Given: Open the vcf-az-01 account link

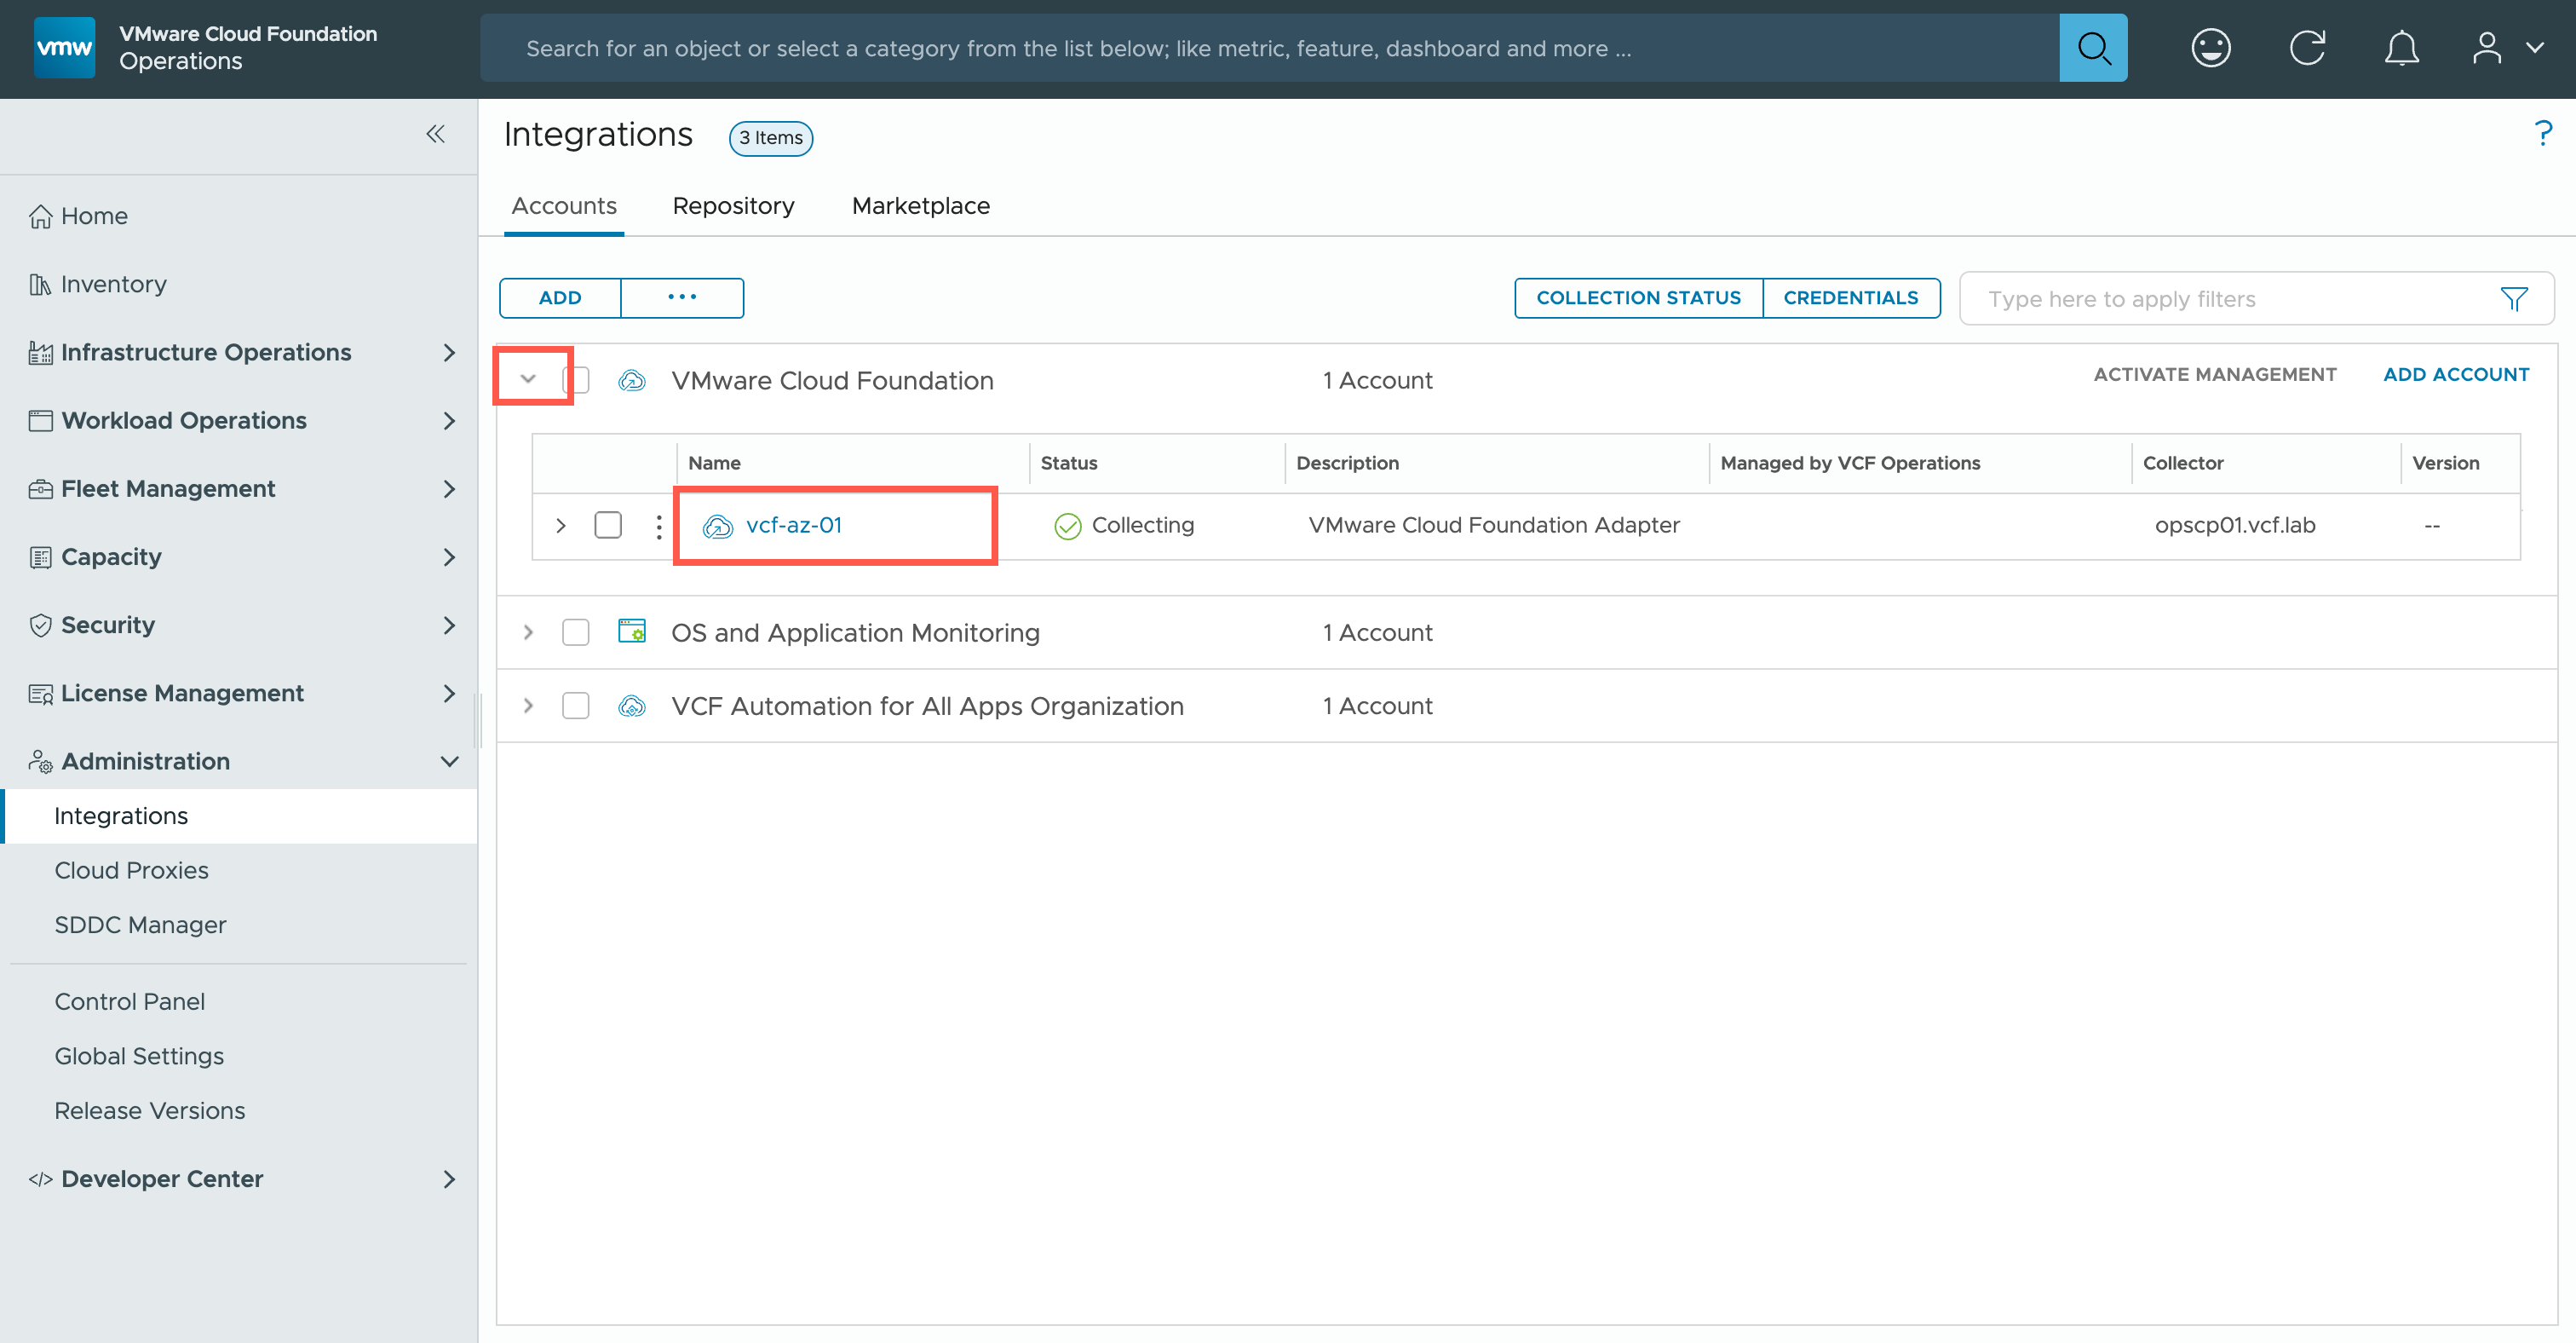Looking at the screenshot, I should tap(793, 525).
